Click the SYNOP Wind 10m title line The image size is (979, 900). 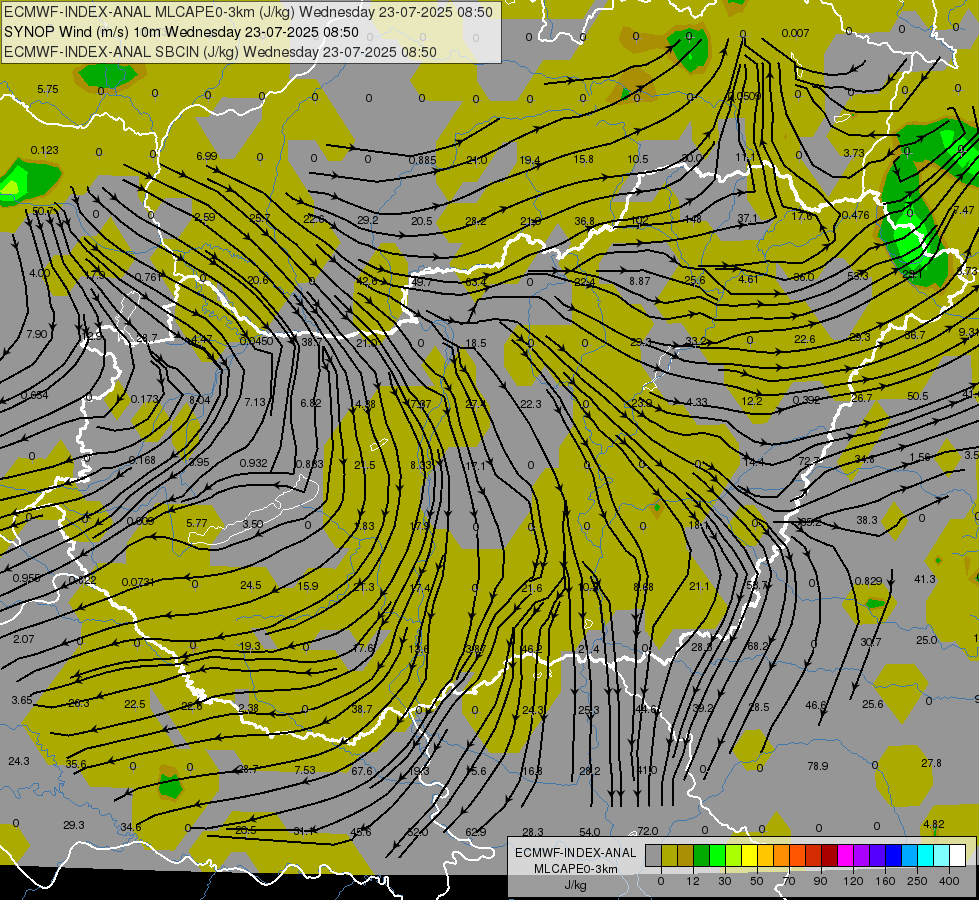pos(182,32)
